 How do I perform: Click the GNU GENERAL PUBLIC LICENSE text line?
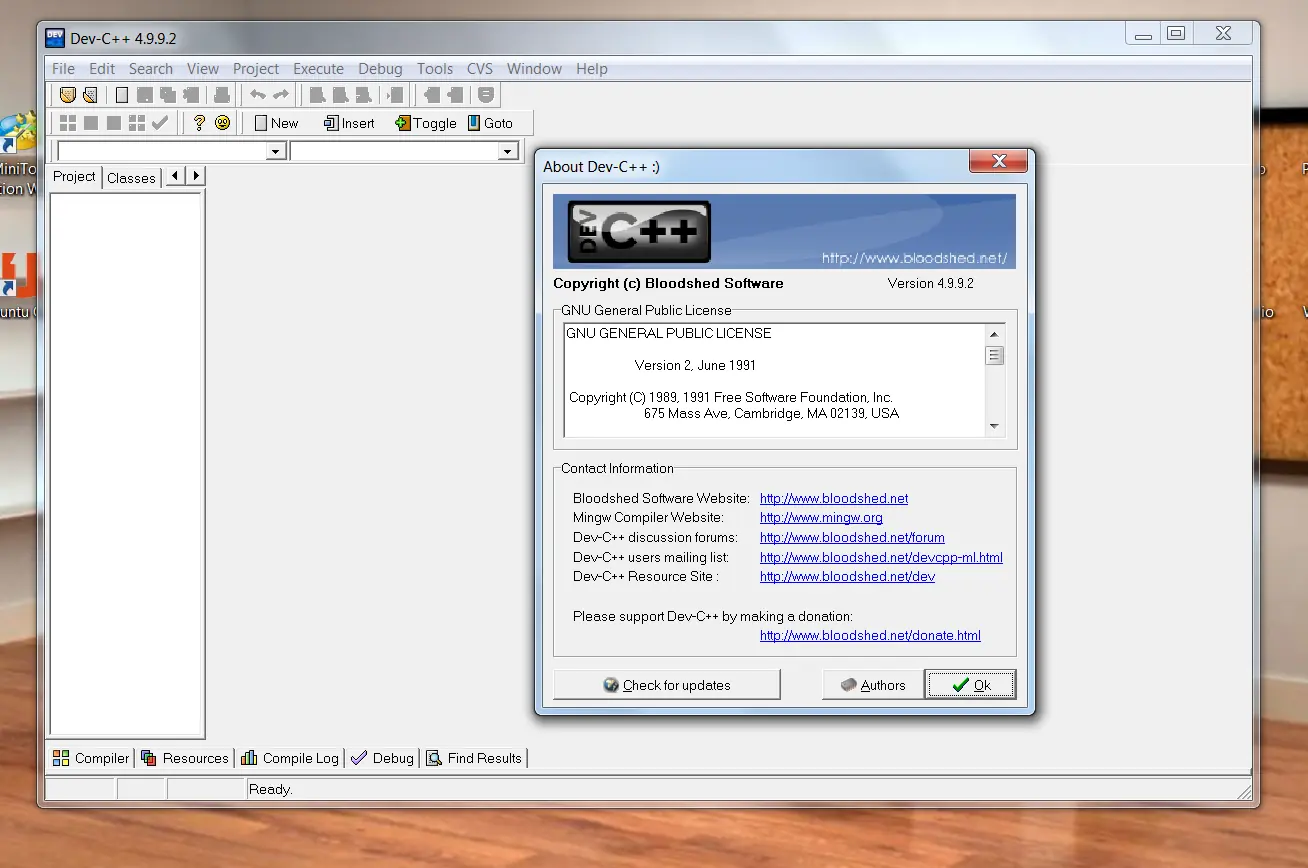[669, 333]
